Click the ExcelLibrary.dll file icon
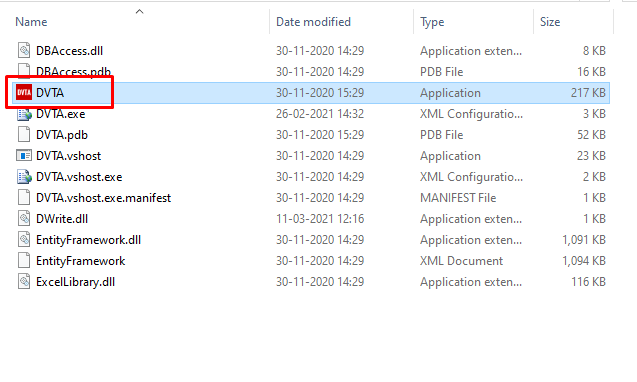637x382 pixels. 24,282
